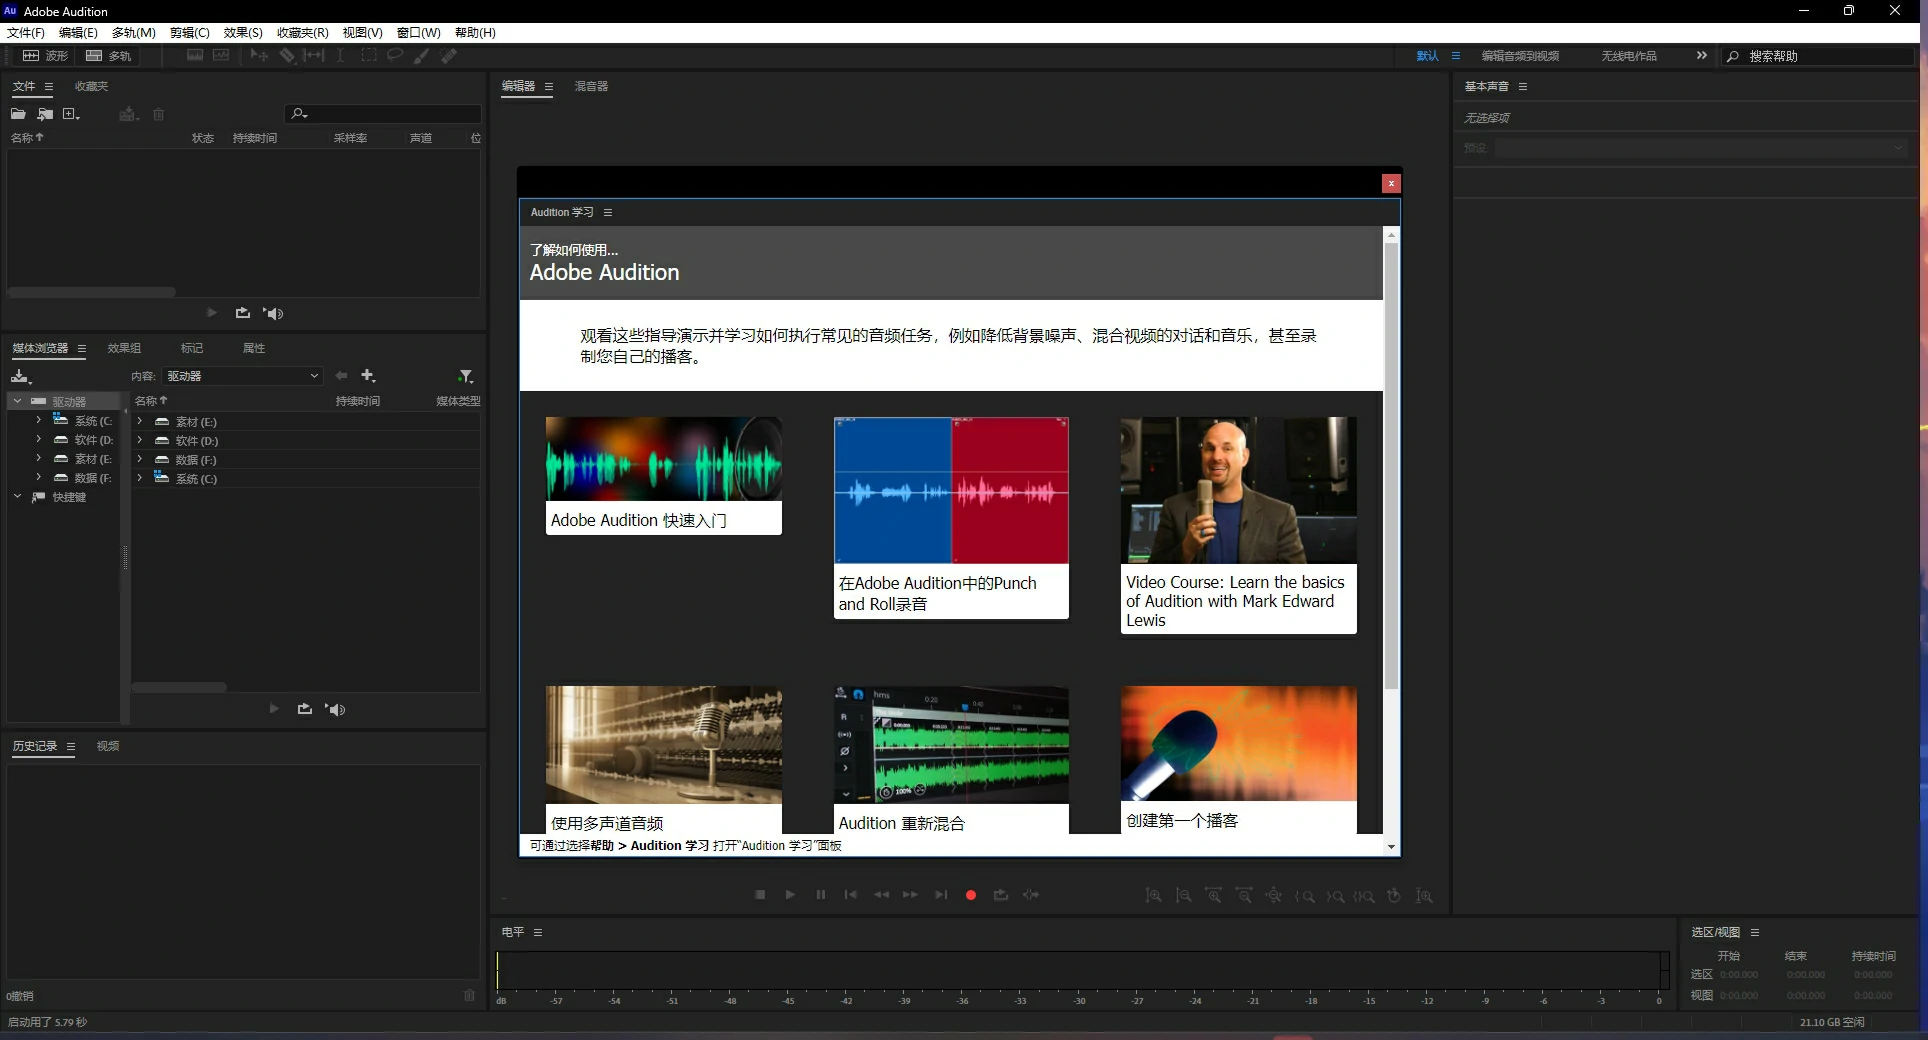Viewport: 1928px width, 1040px height.
Task: Open the 创建第一个播客 tutorial
Action: [1238, 759]
